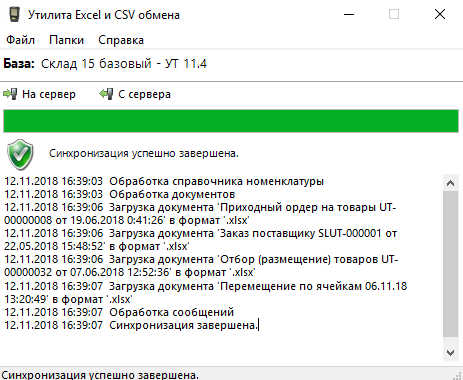Click the status bar sync message

pos(100,375)
